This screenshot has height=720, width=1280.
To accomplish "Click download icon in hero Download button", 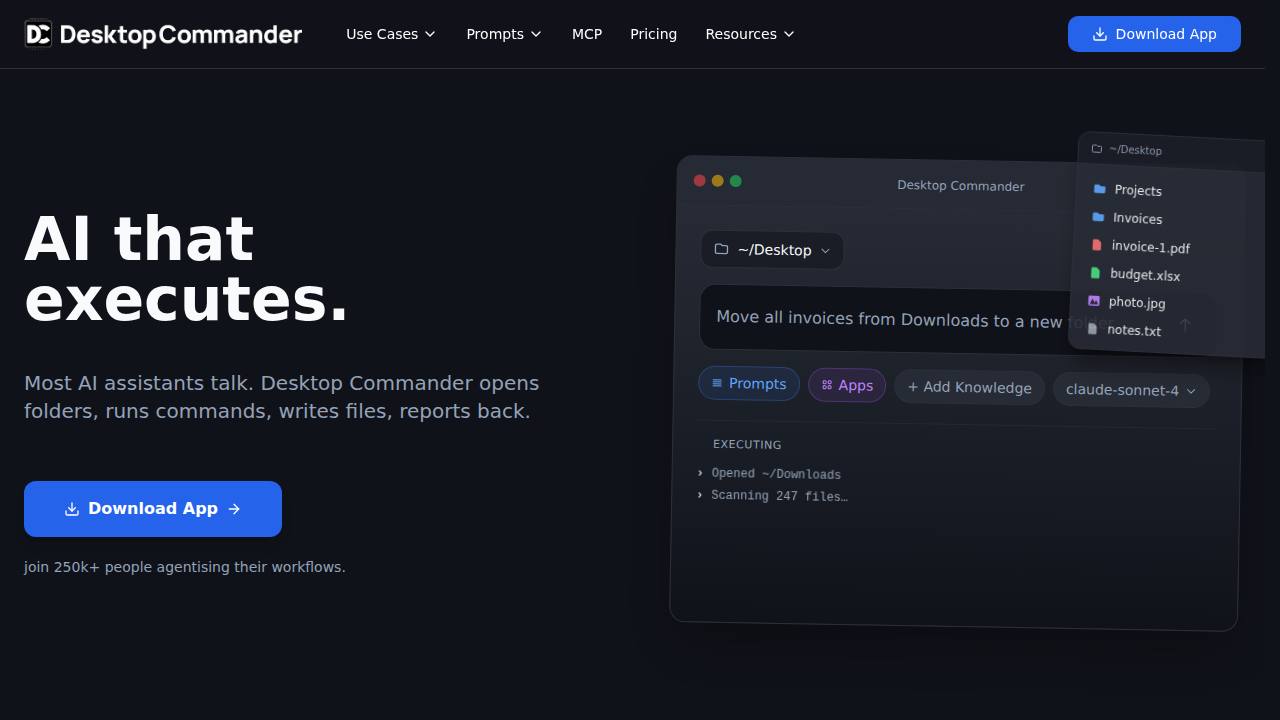I will pos(72,509).
